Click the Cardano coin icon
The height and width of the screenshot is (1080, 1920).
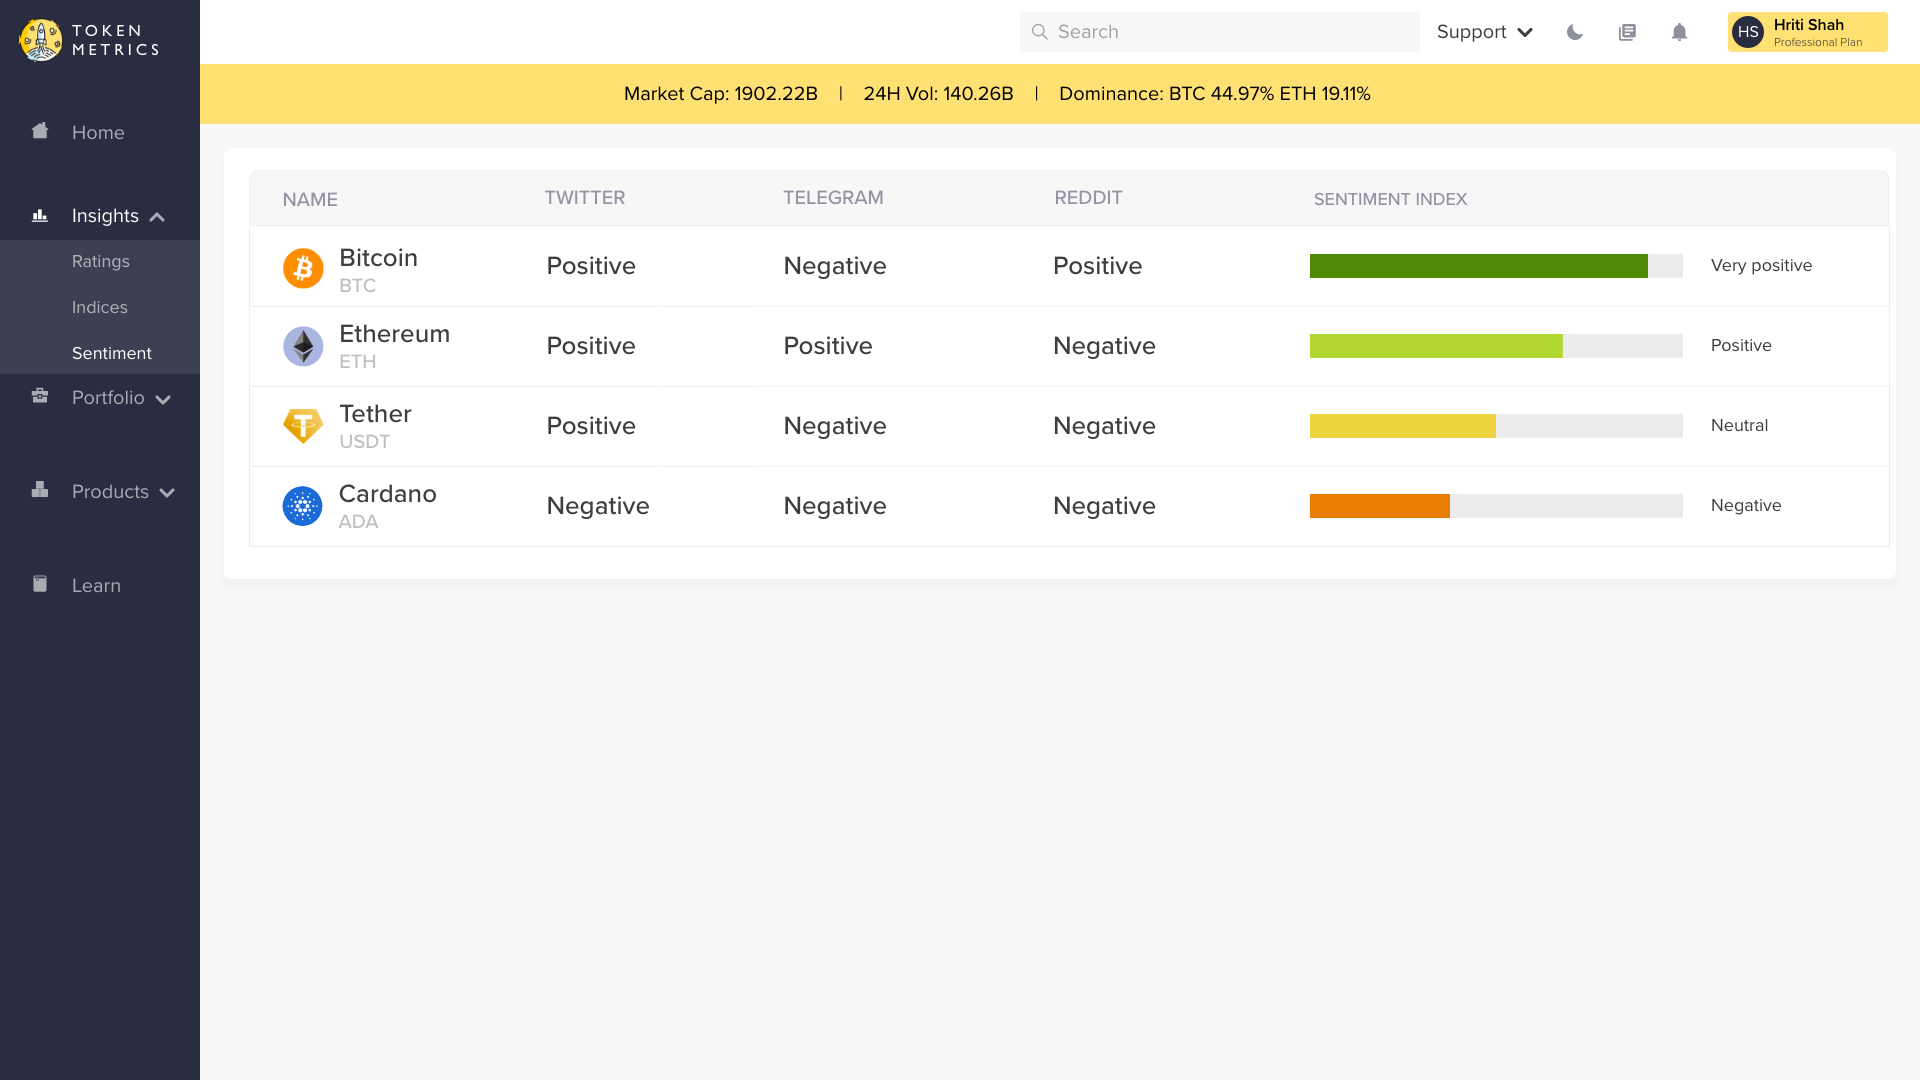pos(303,506)
